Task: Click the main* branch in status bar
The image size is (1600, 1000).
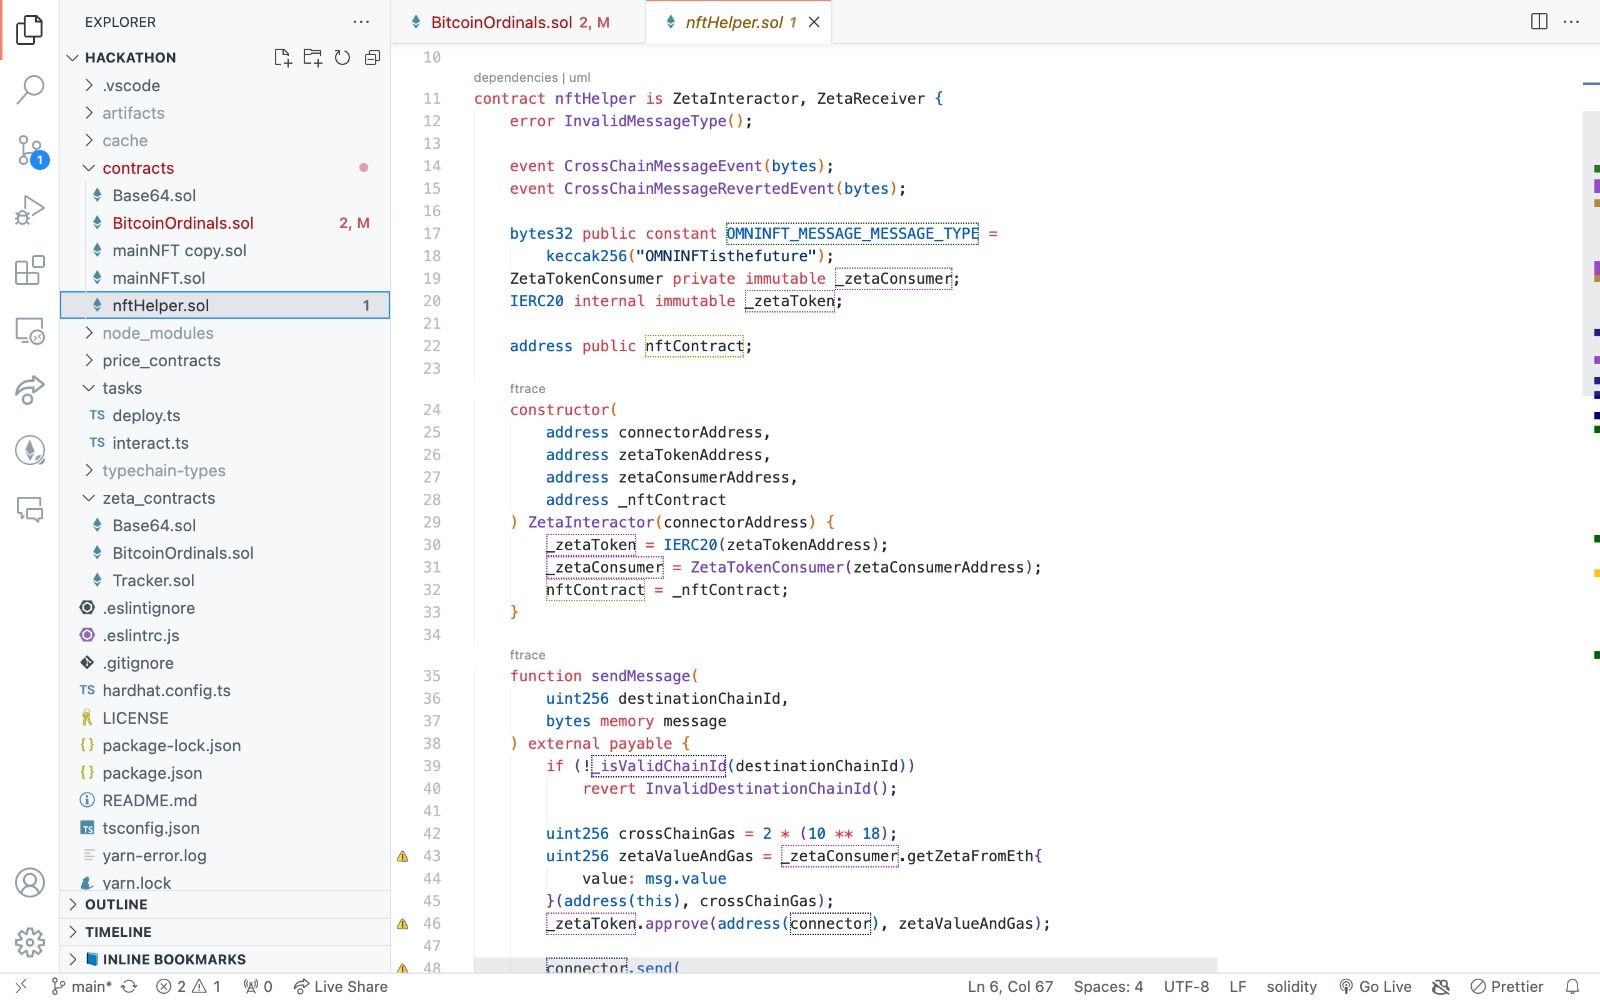Action: [82, 986]
